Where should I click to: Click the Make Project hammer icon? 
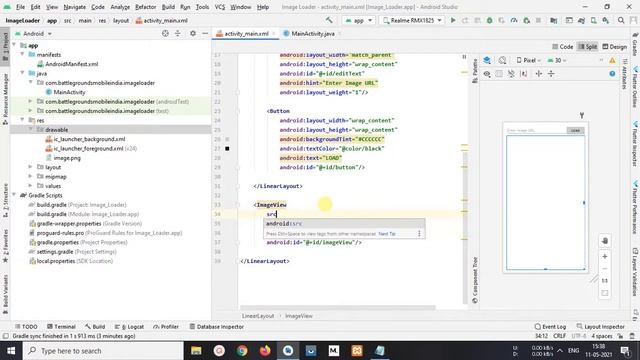329,20
